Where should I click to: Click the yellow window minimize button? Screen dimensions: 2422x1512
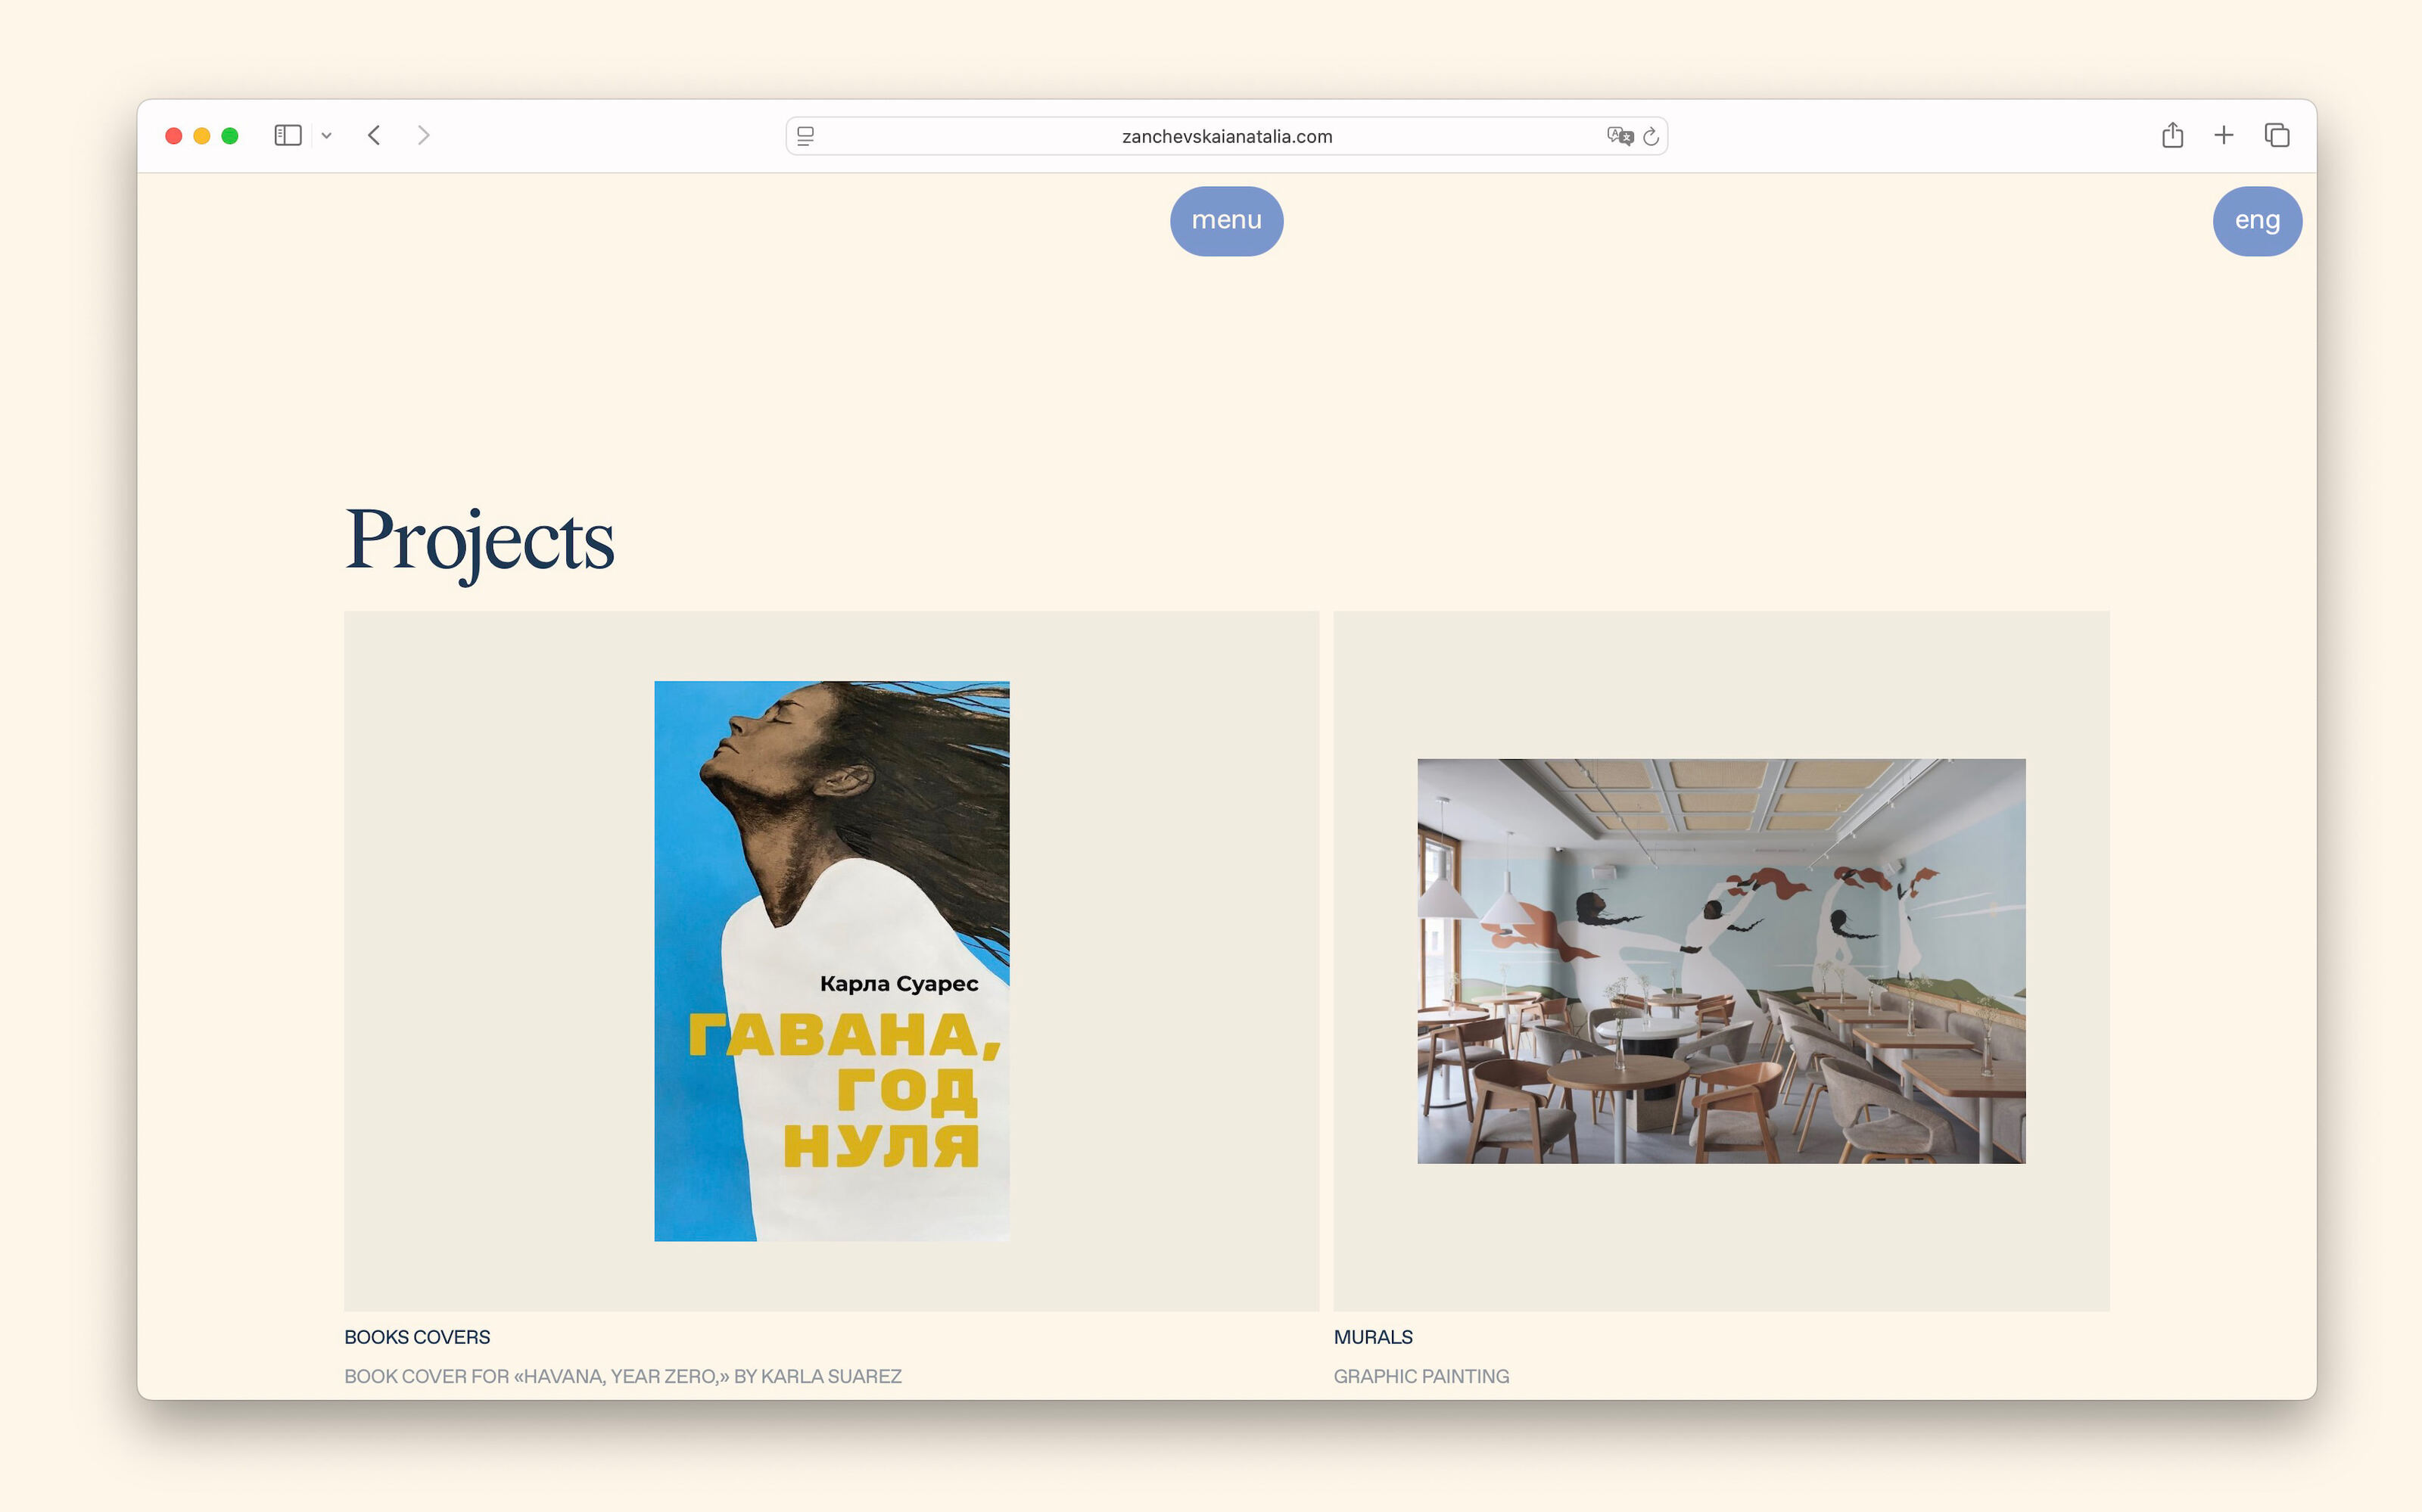(201, 136)
